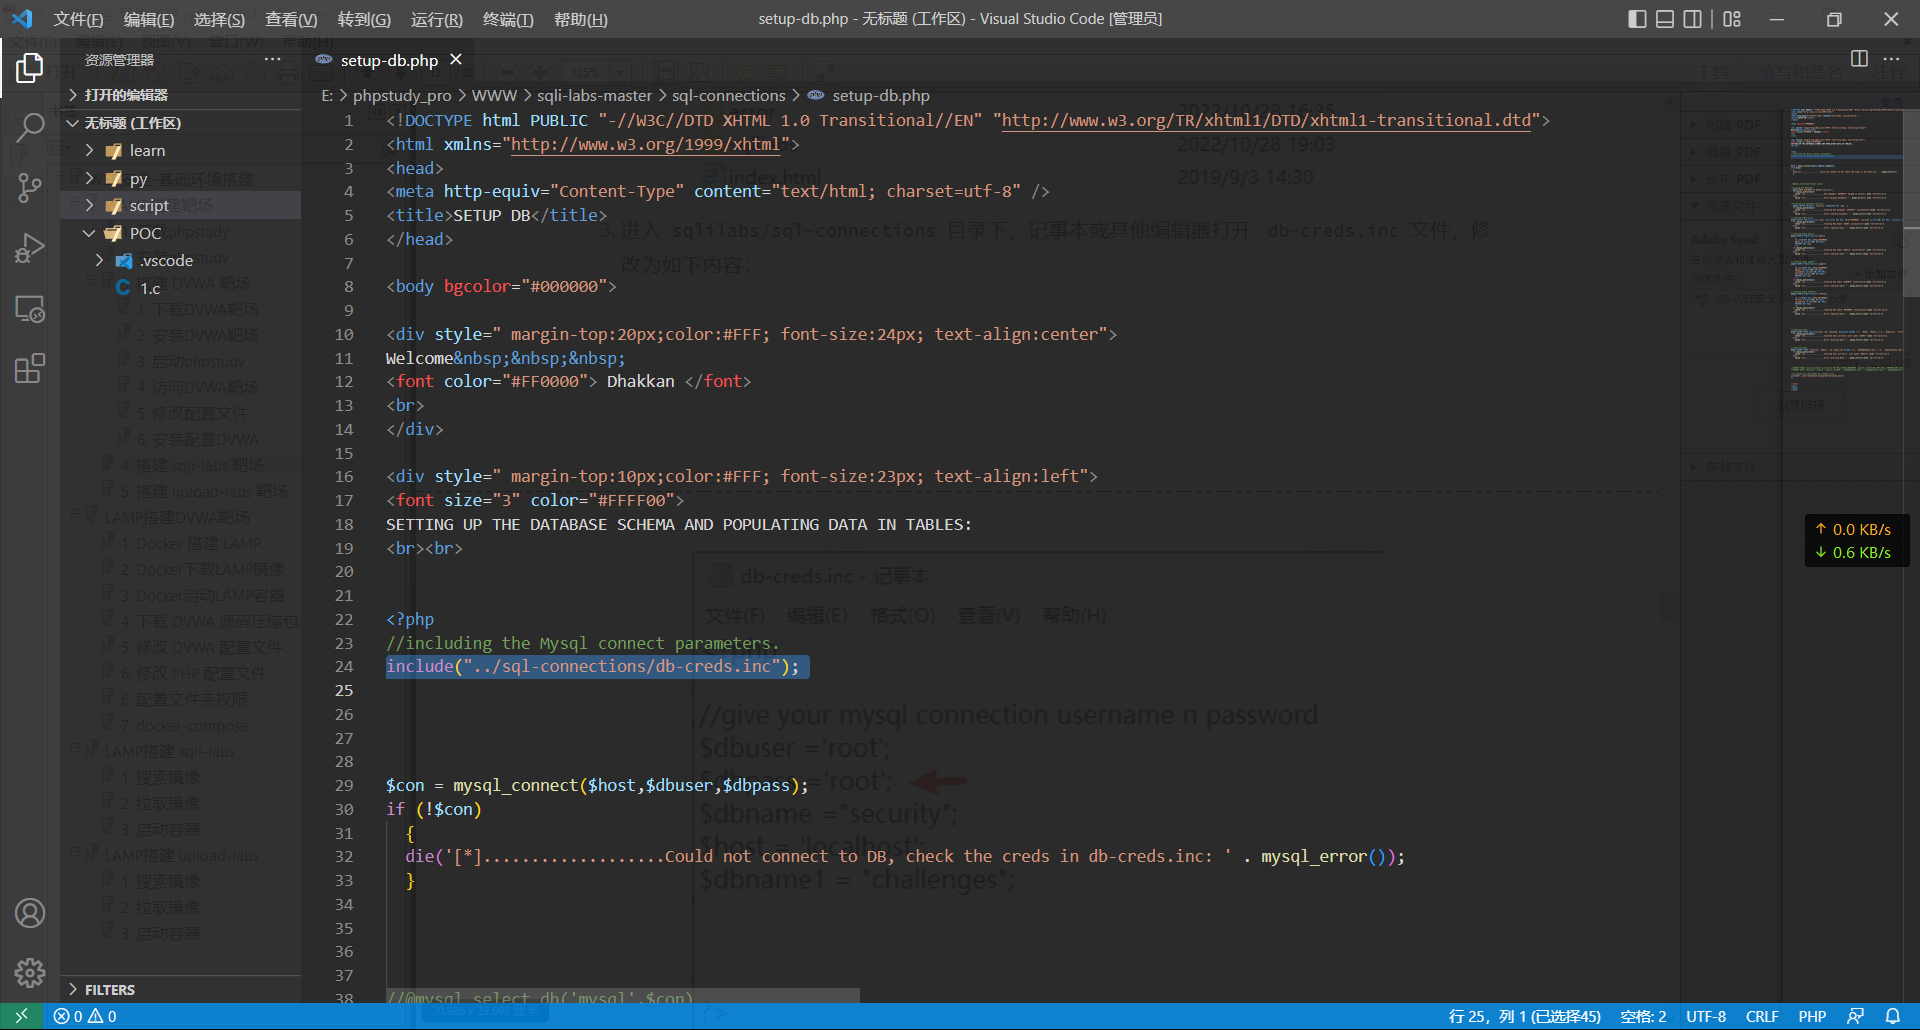Click the mysql_connect line 29

point(597,785)
